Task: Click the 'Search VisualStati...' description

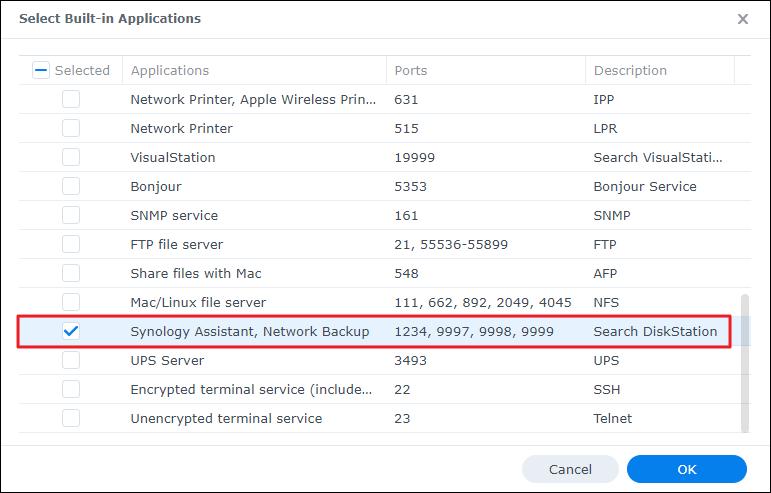Action: [x=658, y=158]
